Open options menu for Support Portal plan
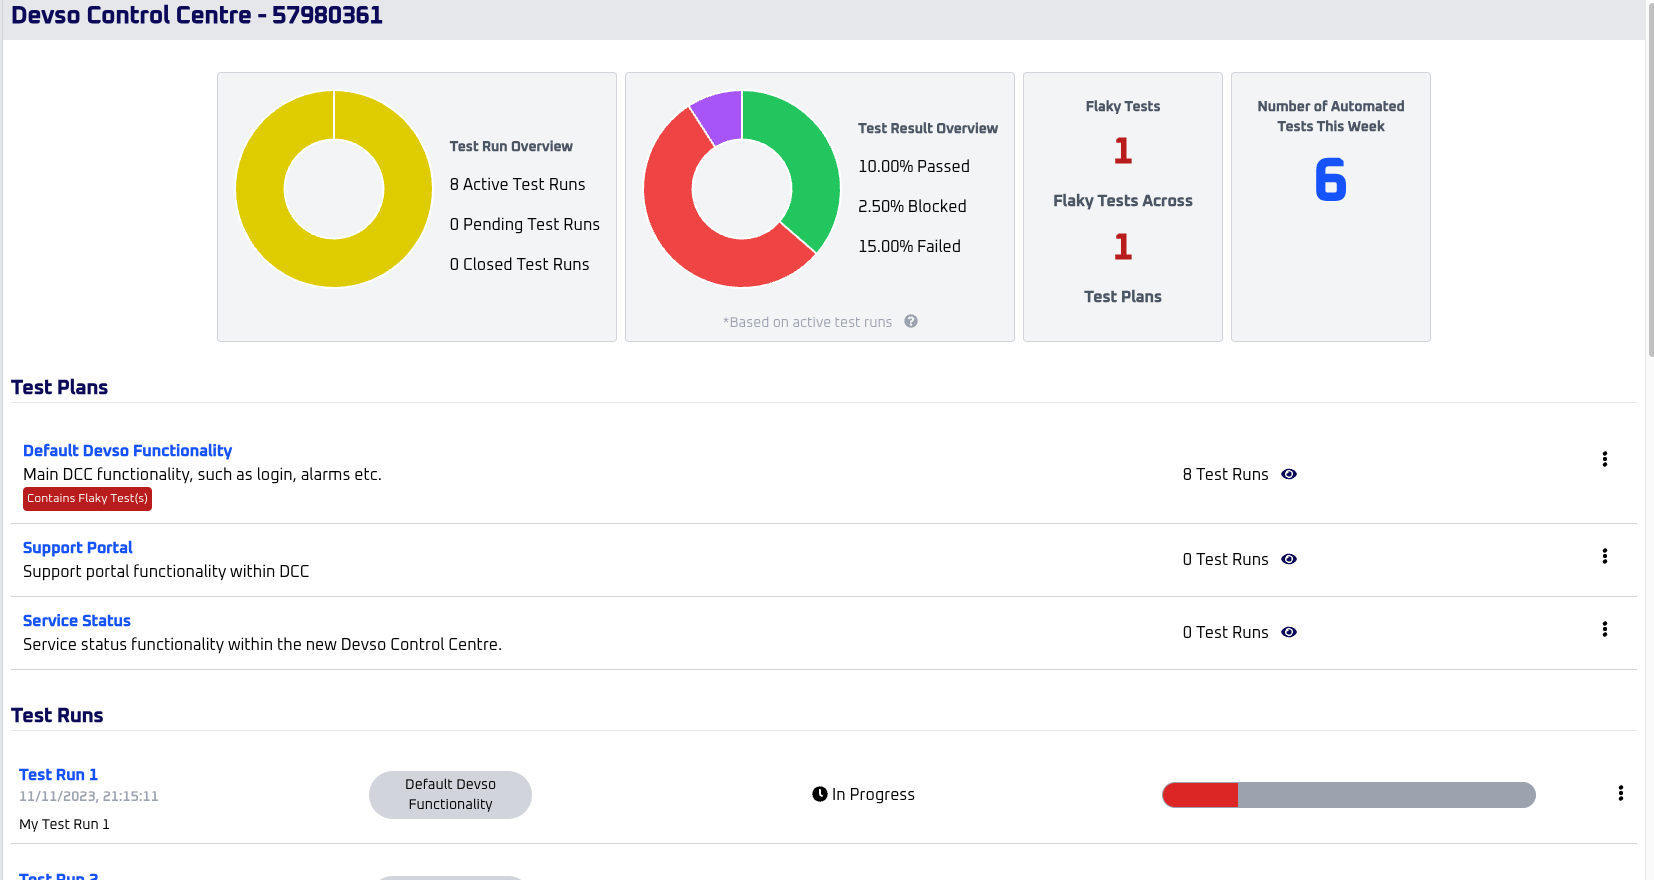Screen dimensions: 1654x880 [1605, 556]
